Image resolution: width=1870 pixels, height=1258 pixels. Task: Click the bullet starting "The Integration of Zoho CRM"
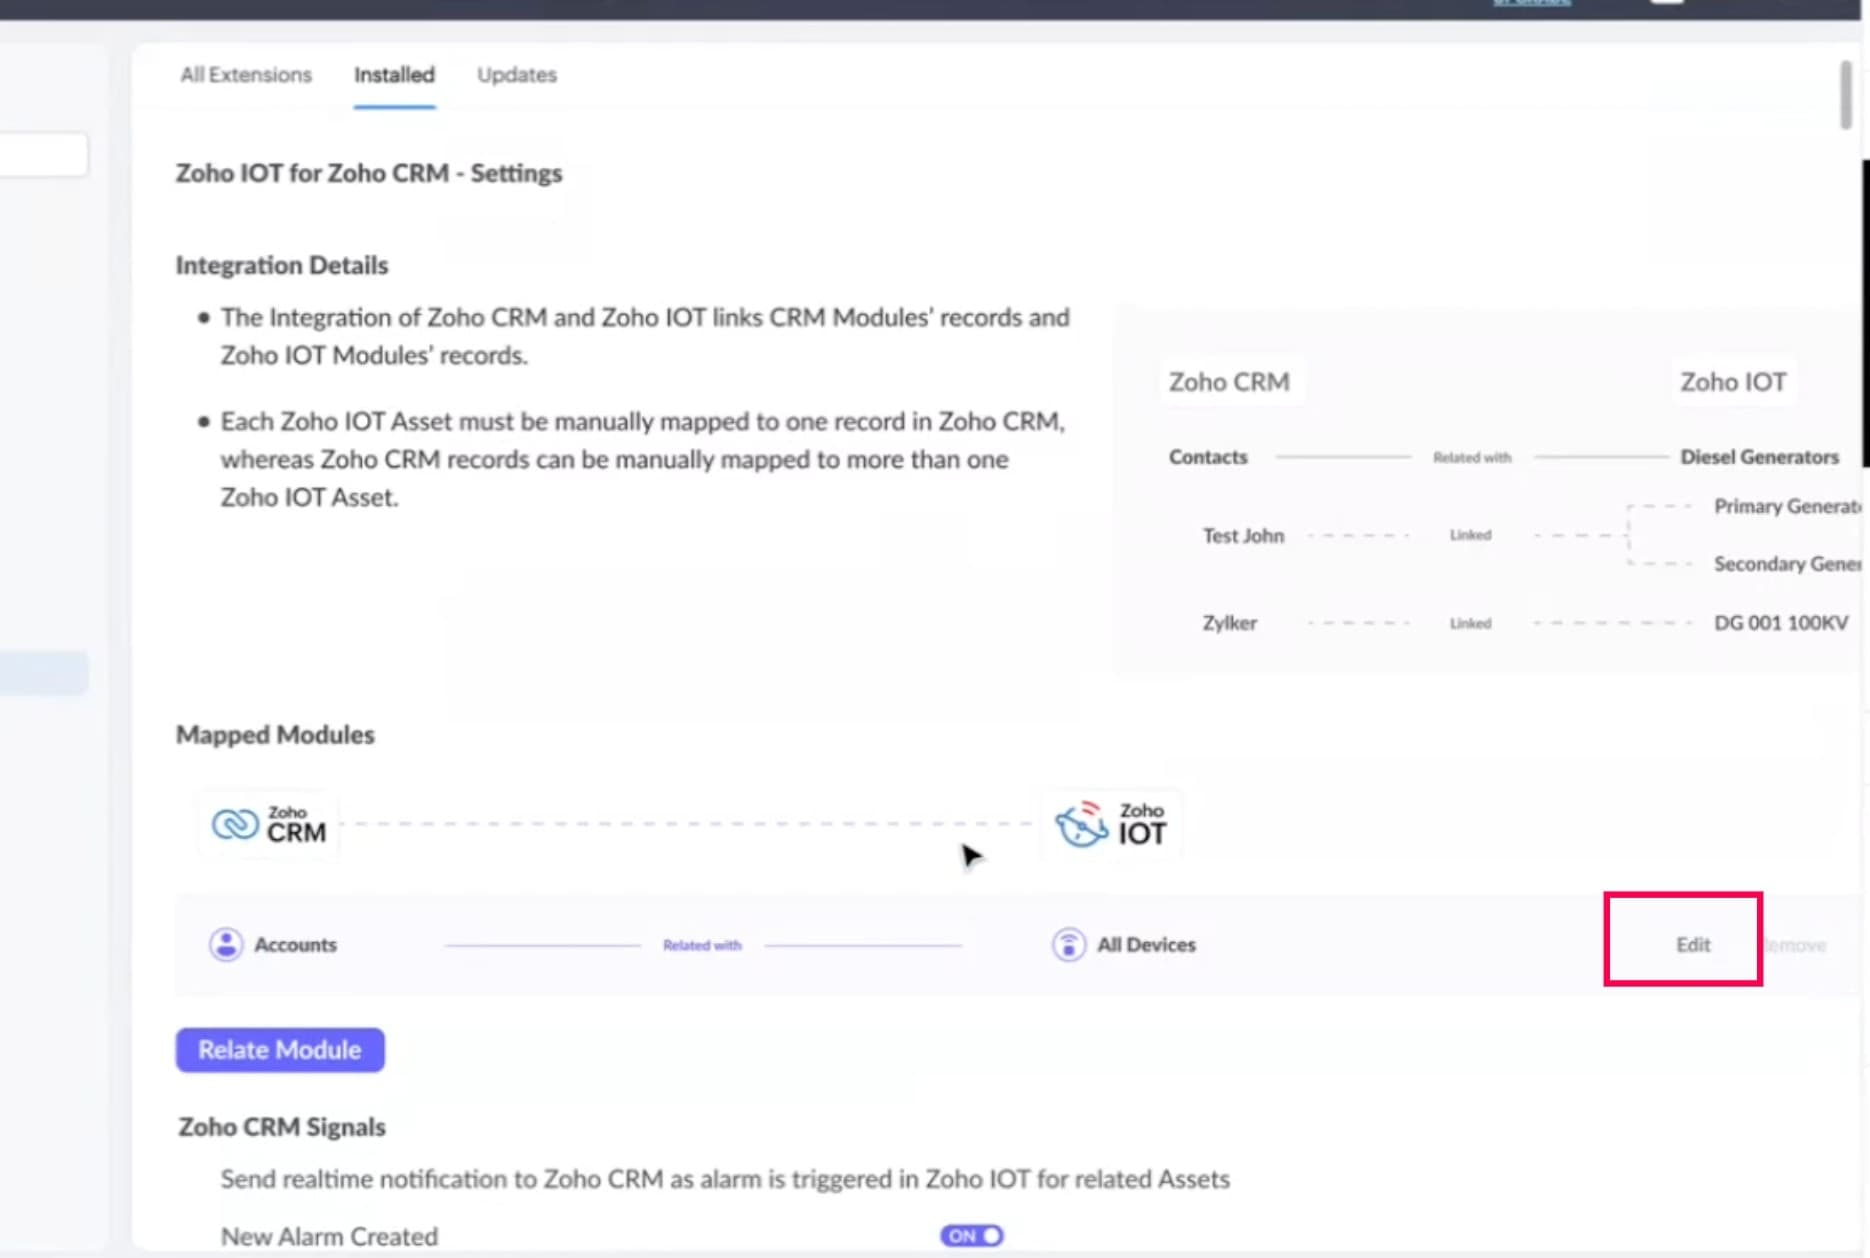[645, 336]
